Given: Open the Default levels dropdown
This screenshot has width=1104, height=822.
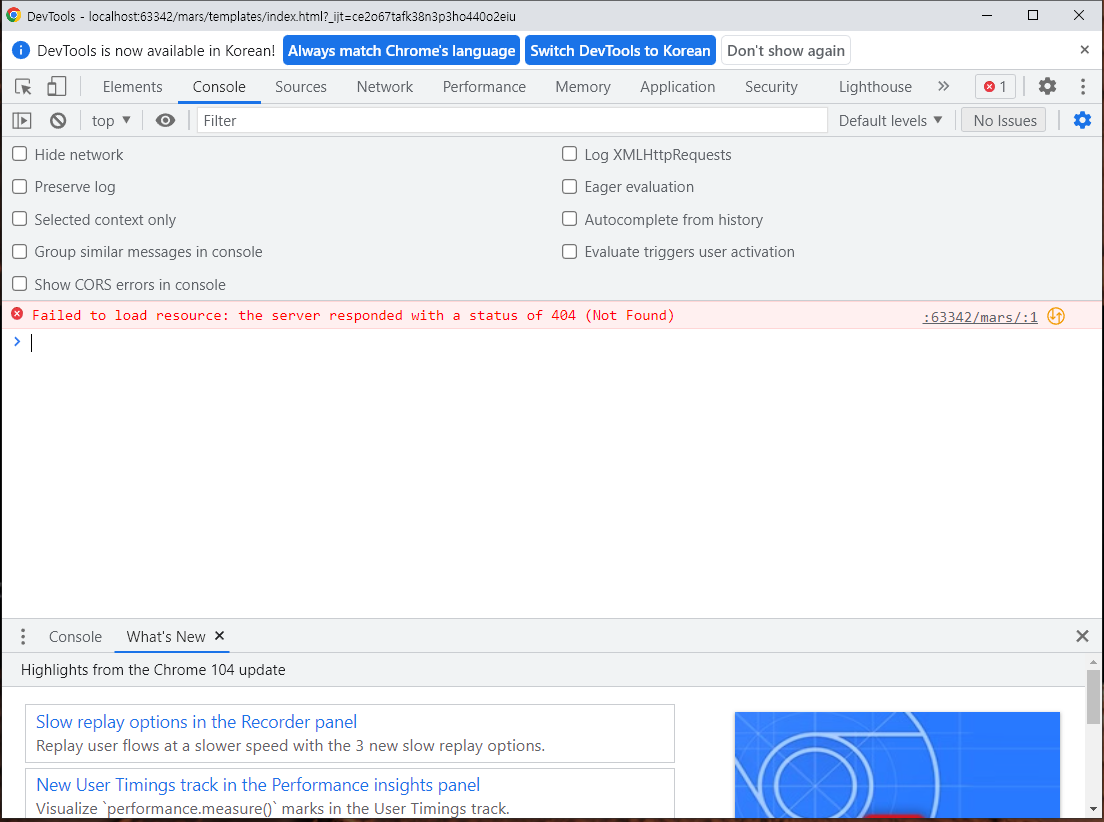Looking at the screenshot, I should click(x=890, y=120).
